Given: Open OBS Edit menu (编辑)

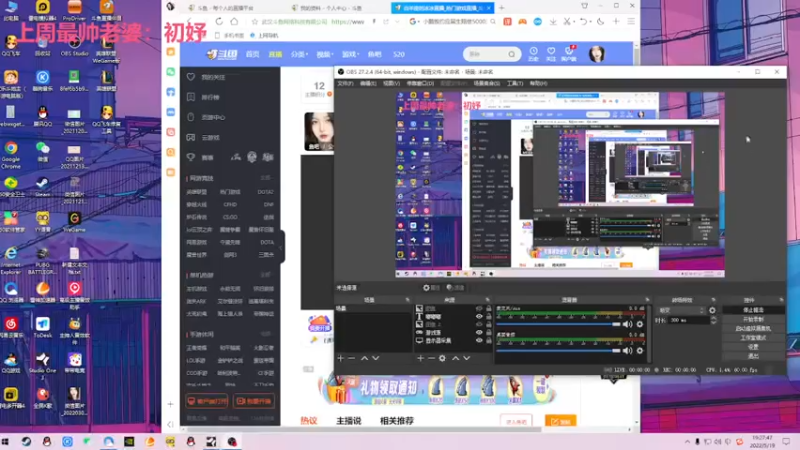Looking at the screenshot, I should [x=368, y=83].
